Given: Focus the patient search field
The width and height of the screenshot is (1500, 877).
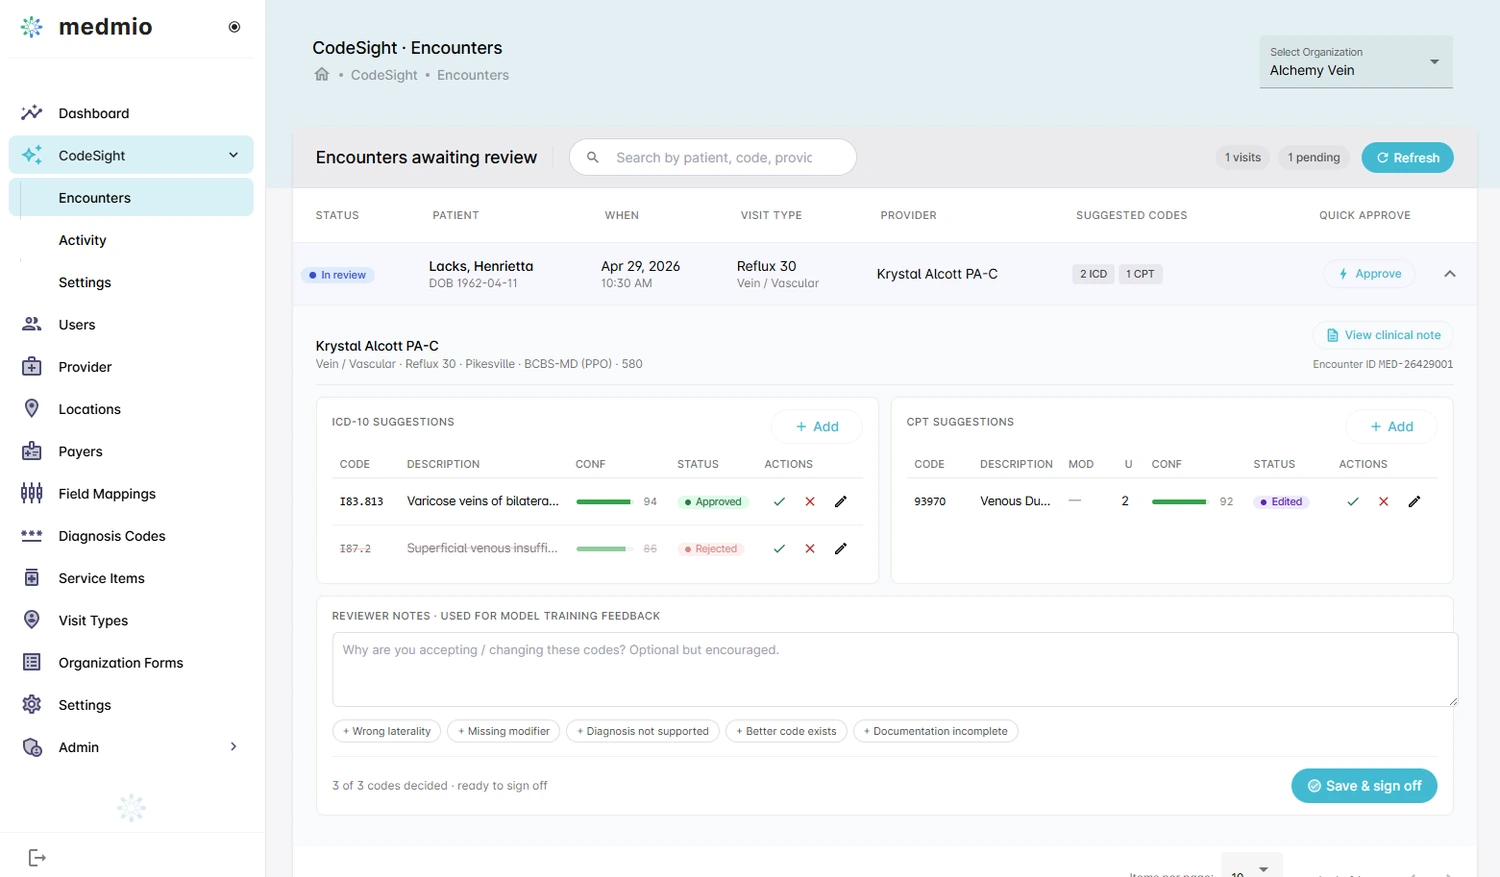Looking at the screenshot, I should tap(713, 157).
